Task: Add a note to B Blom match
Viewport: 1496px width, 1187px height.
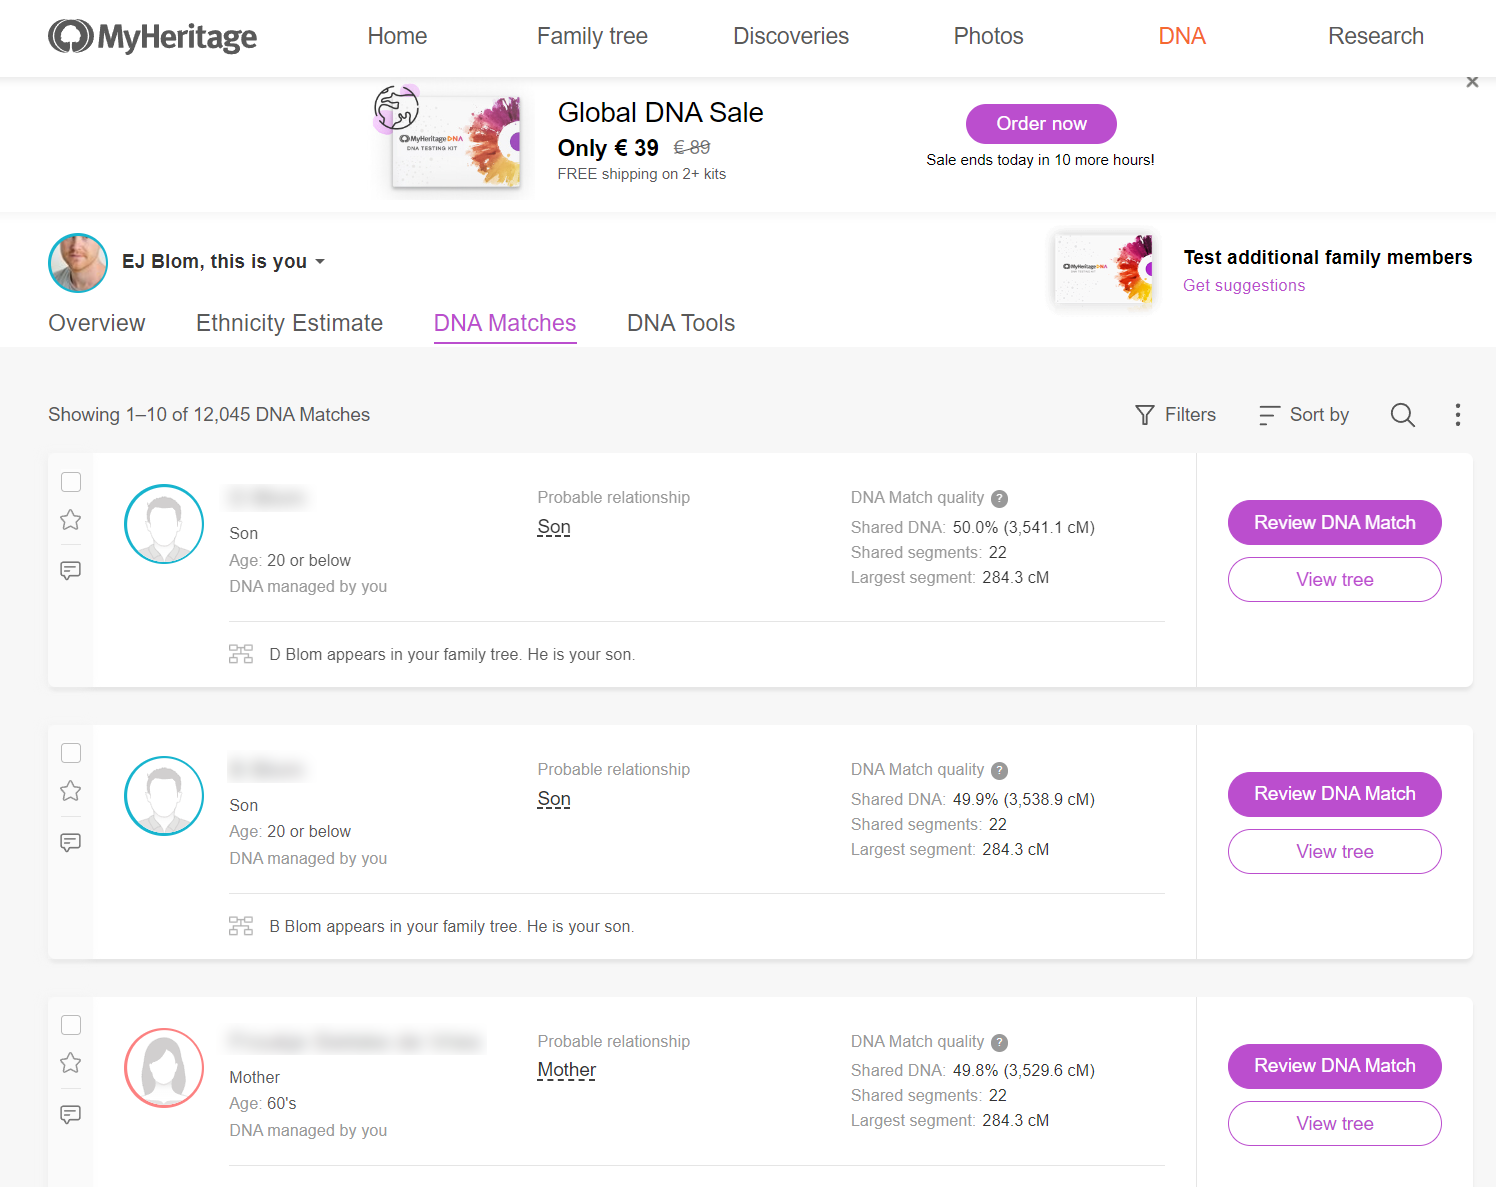Action: 71,843
